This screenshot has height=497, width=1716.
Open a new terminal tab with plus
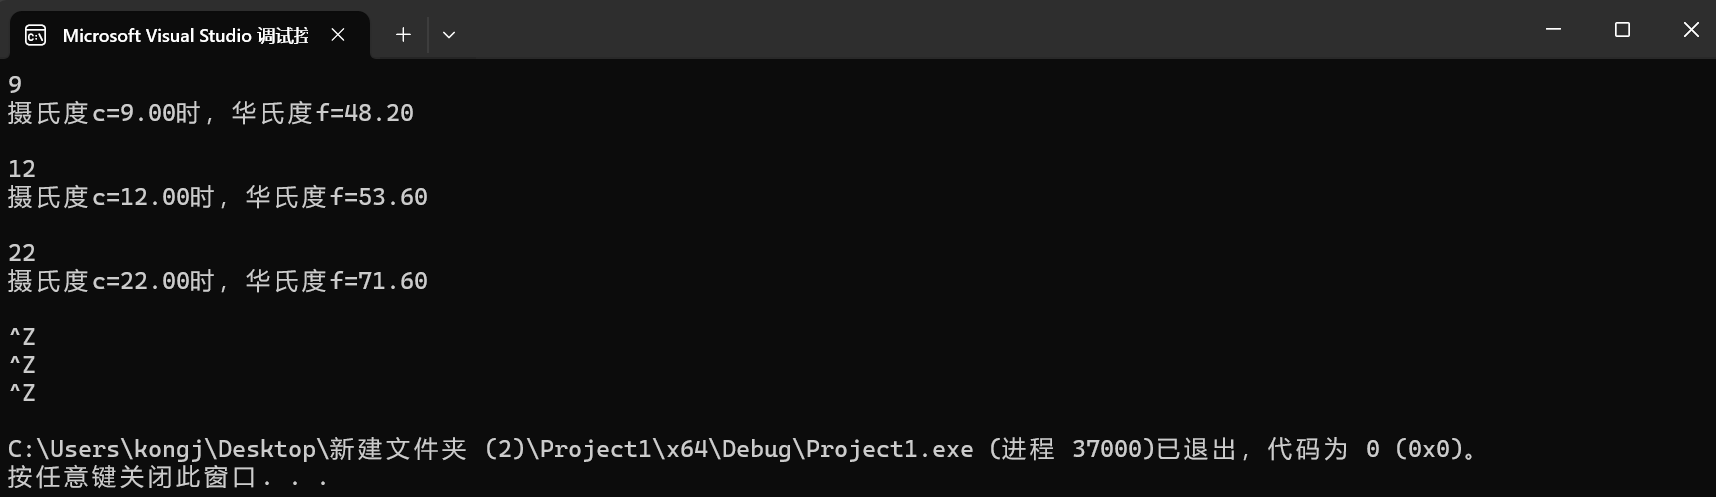pyautogui.click(x=403, y=35)
